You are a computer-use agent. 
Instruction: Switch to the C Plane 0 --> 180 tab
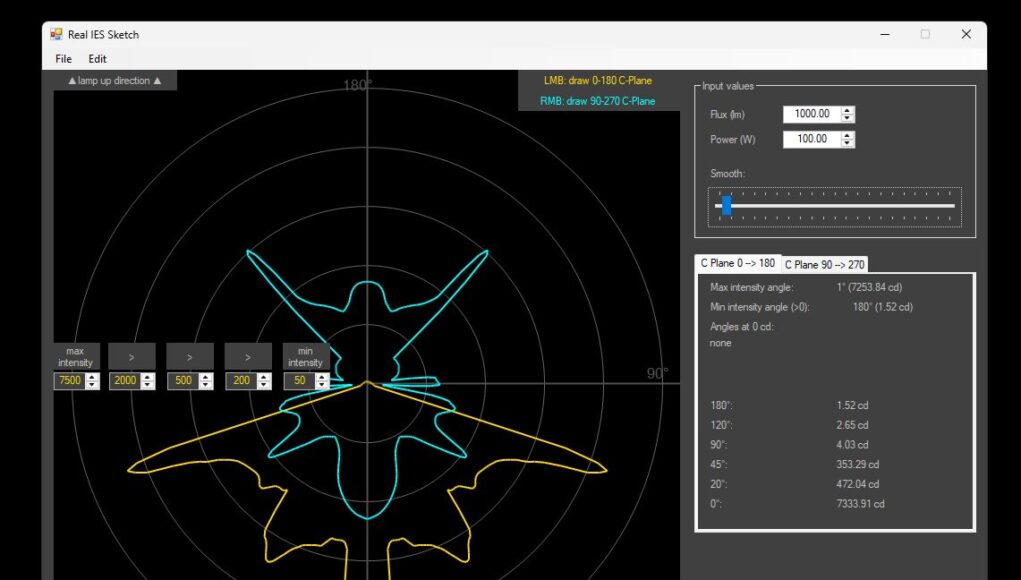(x=738, y=263)
